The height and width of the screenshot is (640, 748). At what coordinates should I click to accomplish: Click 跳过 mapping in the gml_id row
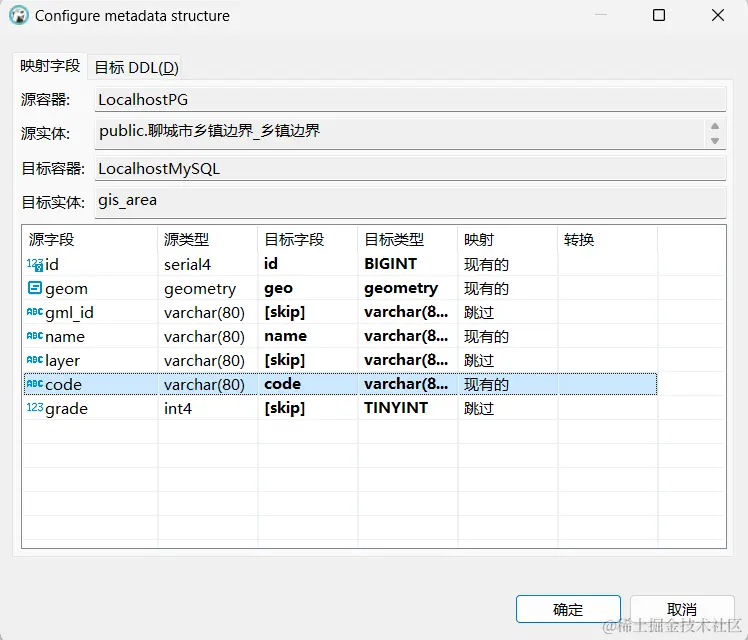(x=508, y=312)
